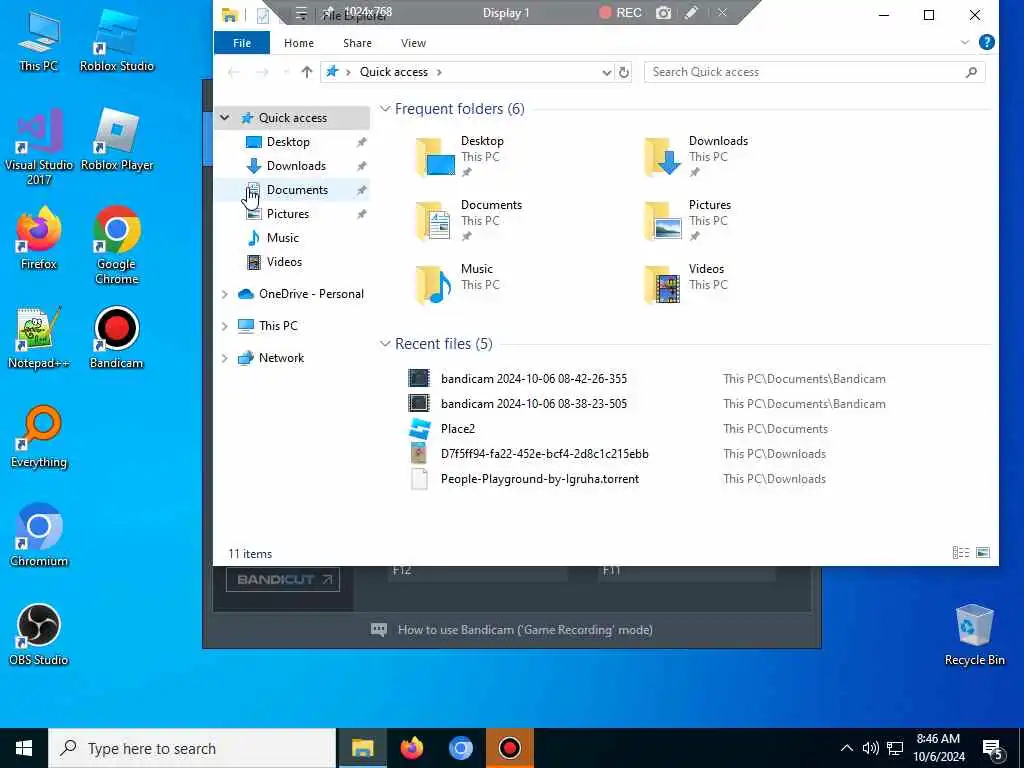The image size is (1024, 768).
Task: Launch OBS Studio desktop shortcut
Action: pyautogui.click(x=39, y=635)
